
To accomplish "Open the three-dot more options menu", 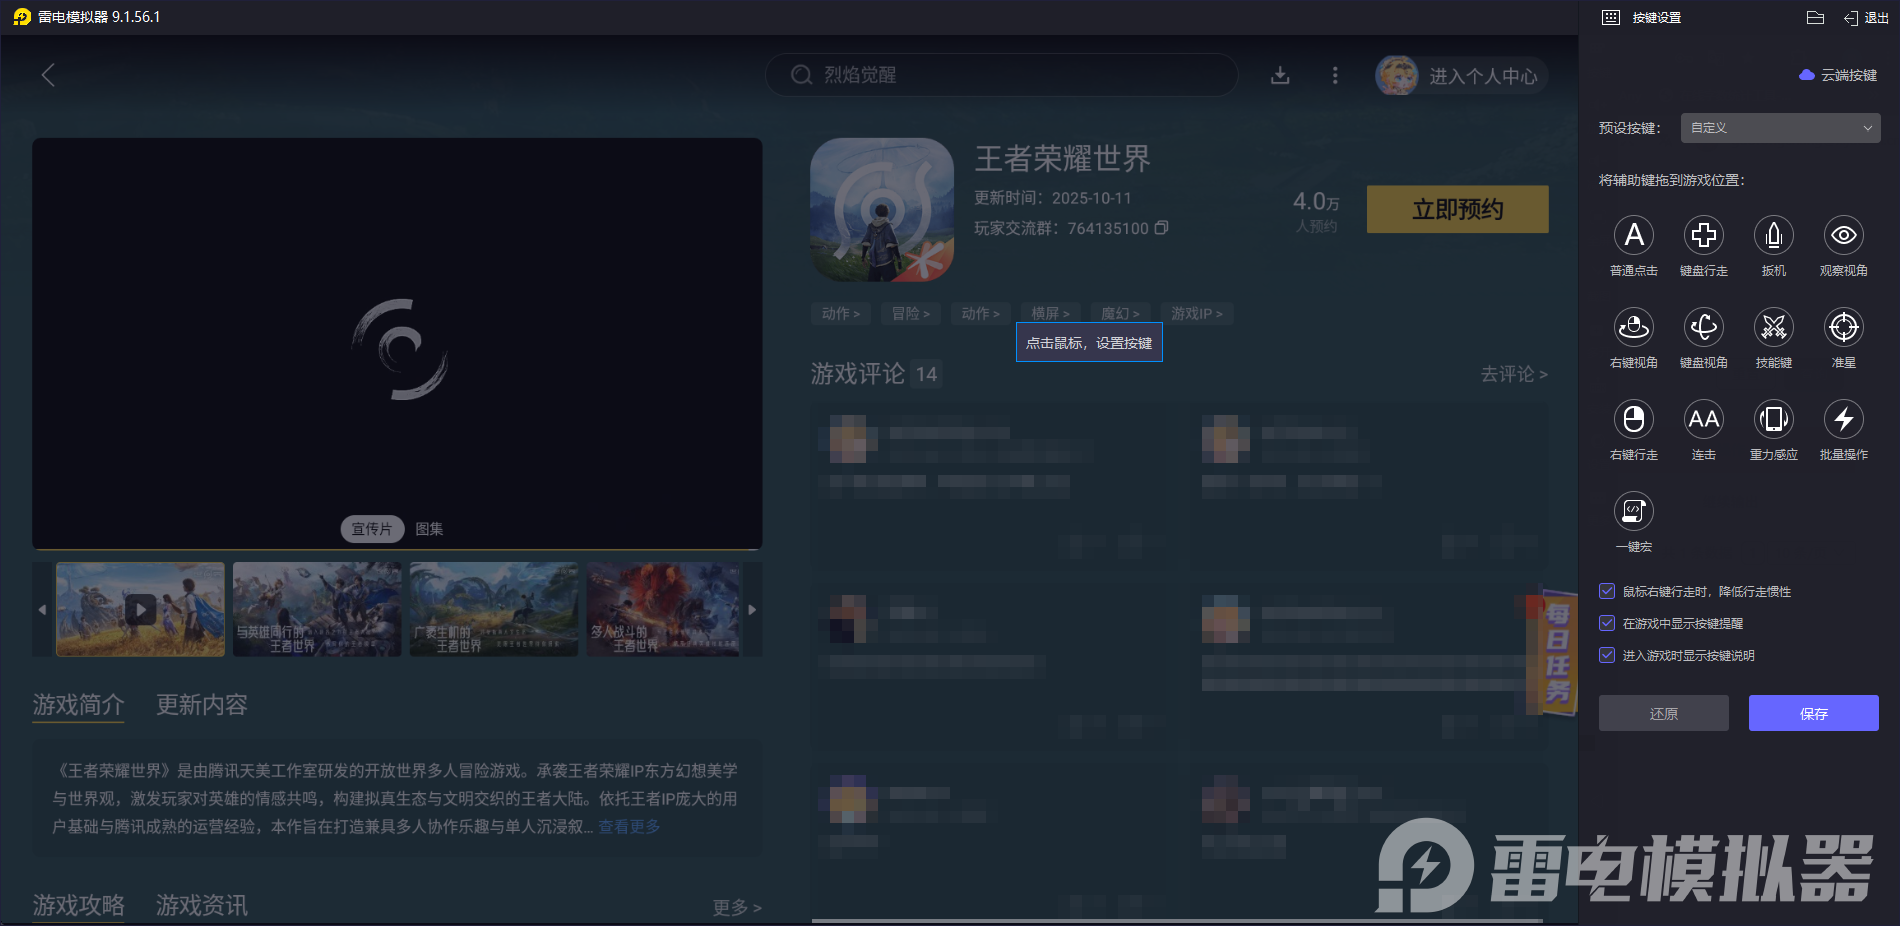I will [1335, 75].
